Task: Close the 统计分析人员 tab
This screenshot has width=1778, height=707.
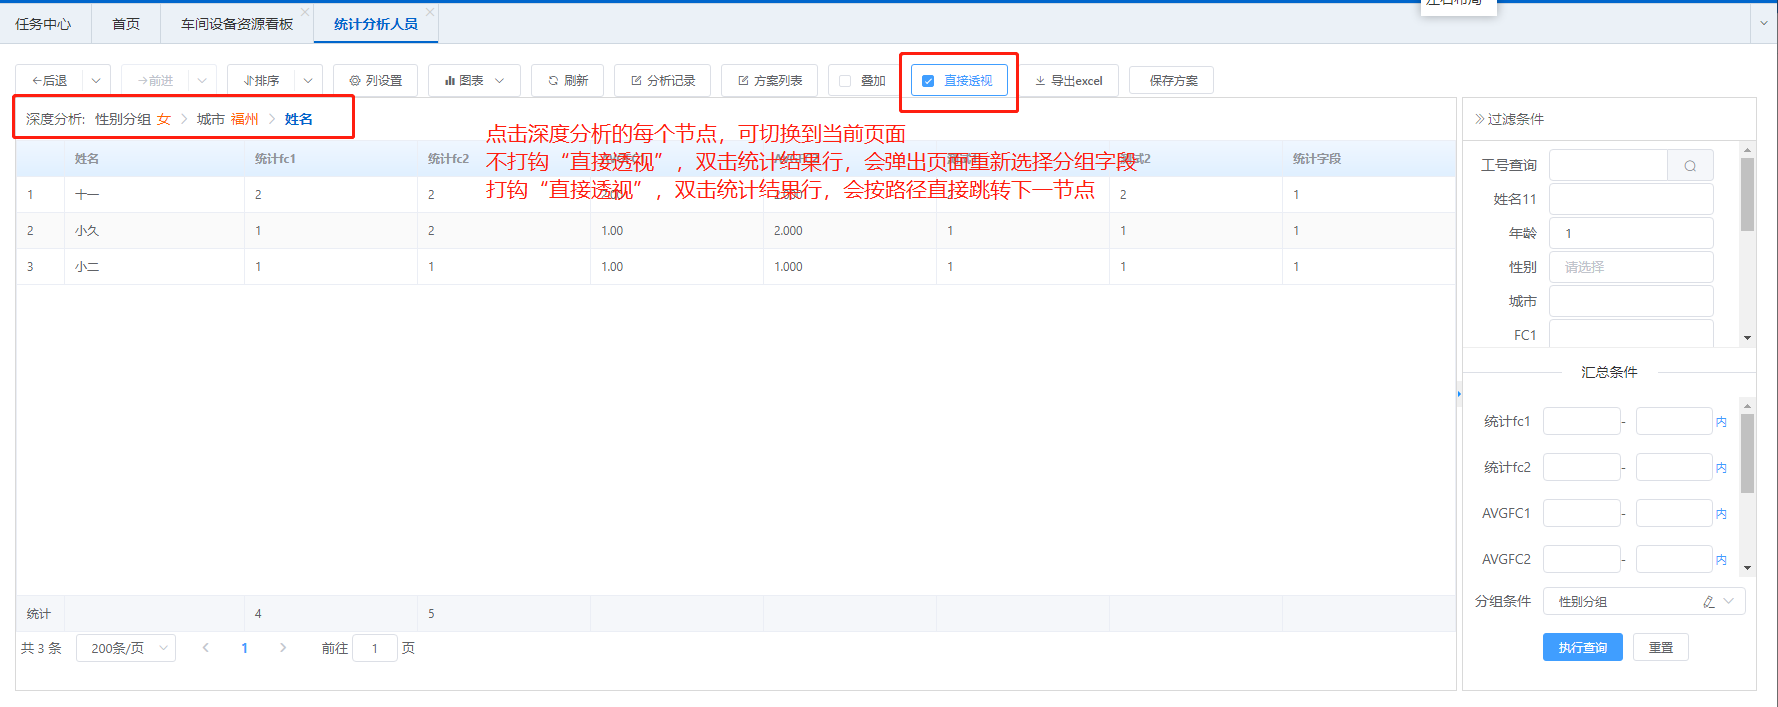Action: tap(430, 12)
